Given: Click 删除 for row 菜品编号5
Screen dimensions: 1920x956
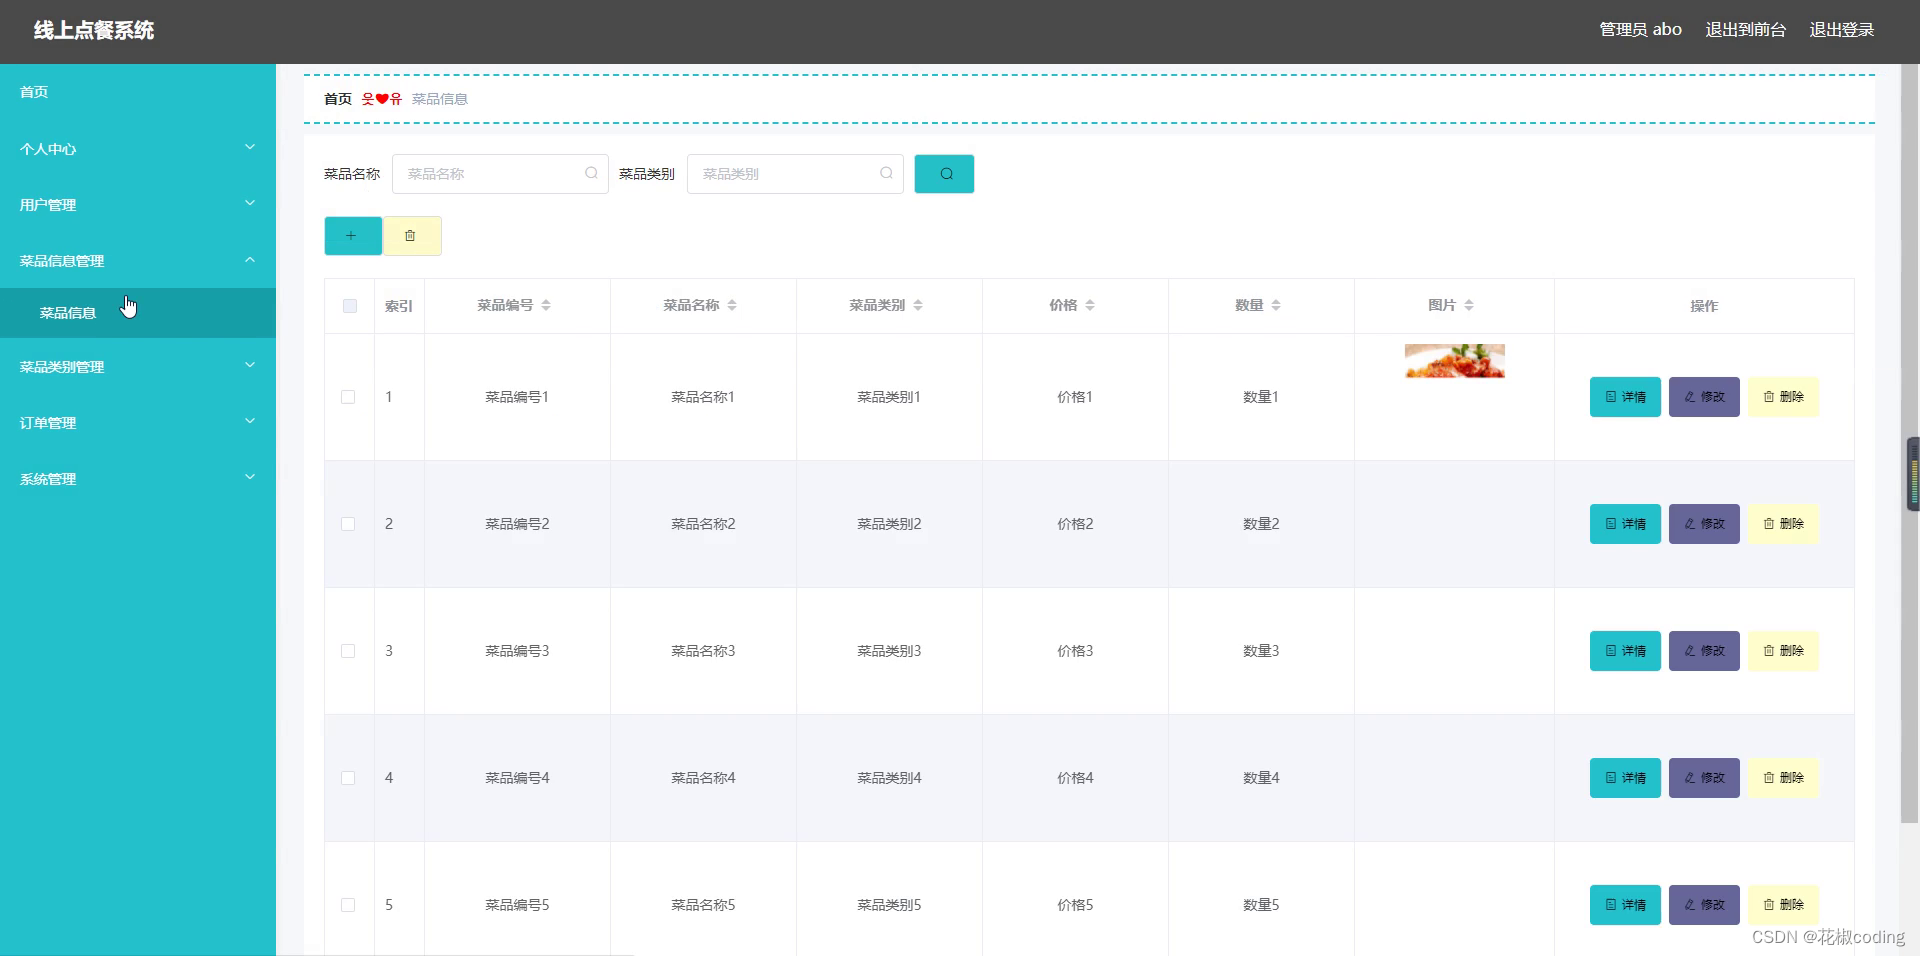Looking at the screenshot, I should tap(1783, 905).
